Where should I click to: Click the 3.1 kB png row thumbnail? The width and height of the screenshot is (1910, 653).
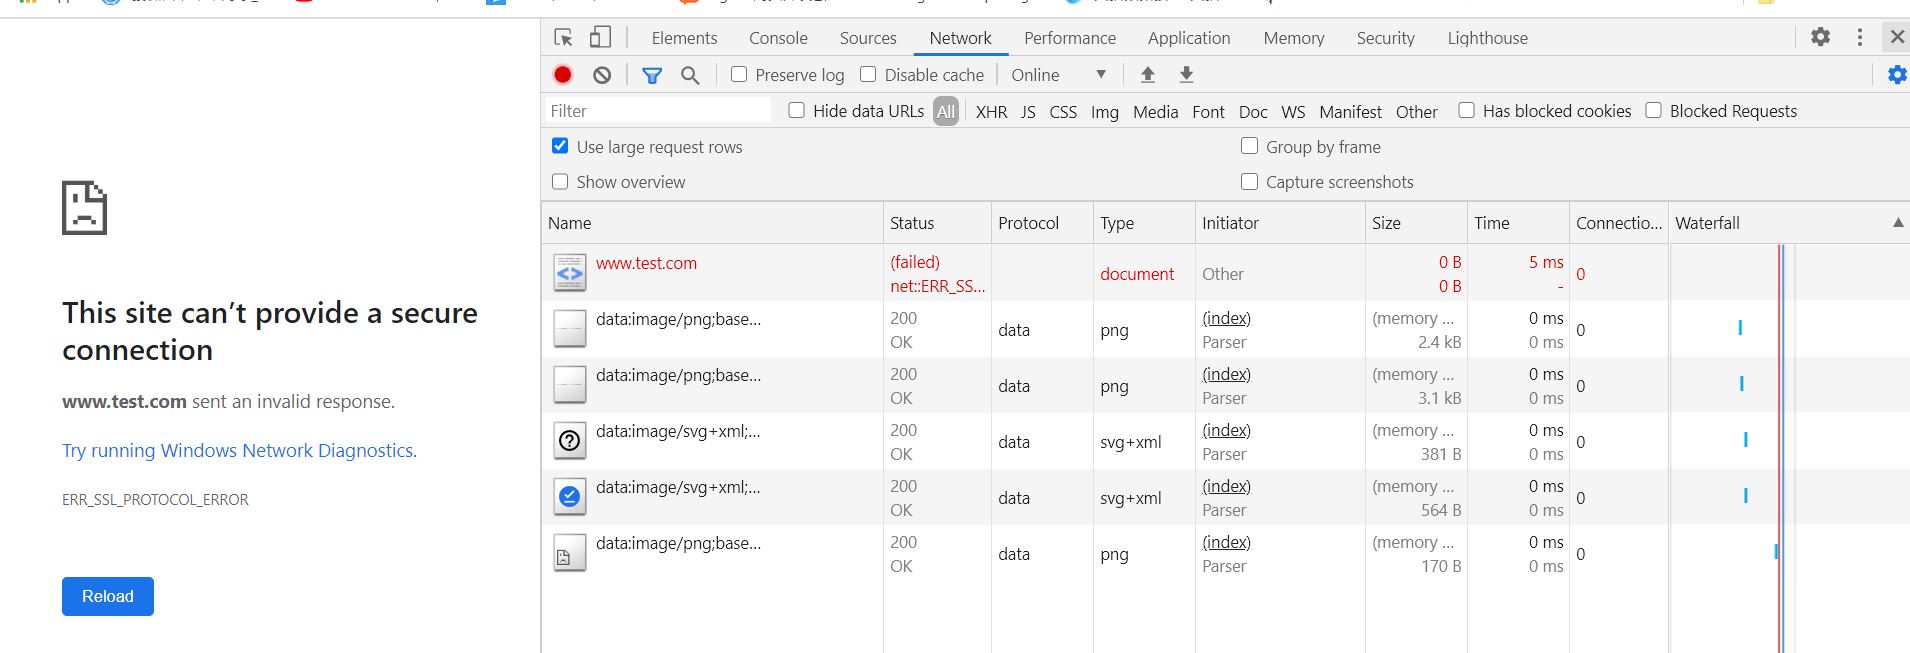(570, 385)
